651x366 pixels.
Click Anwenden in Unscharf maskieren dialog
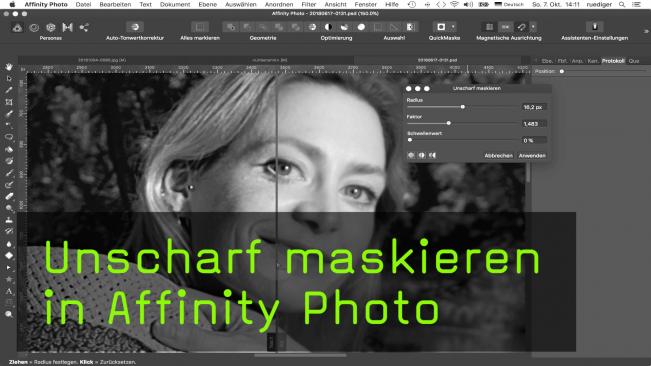[x=532, y=156]
